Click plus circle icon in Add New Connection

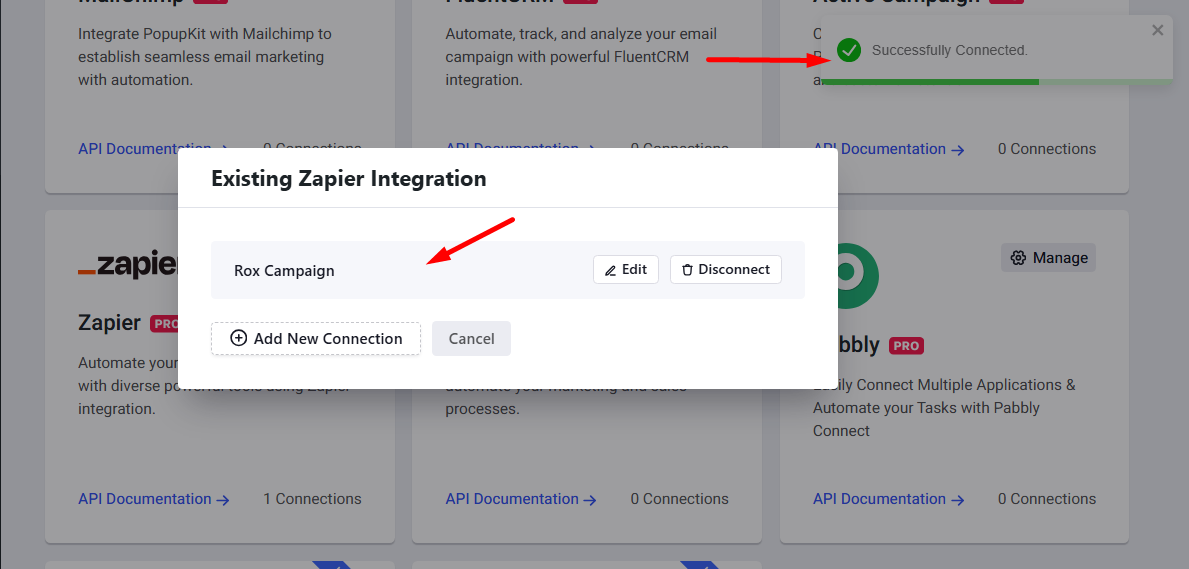click(238, 338)
